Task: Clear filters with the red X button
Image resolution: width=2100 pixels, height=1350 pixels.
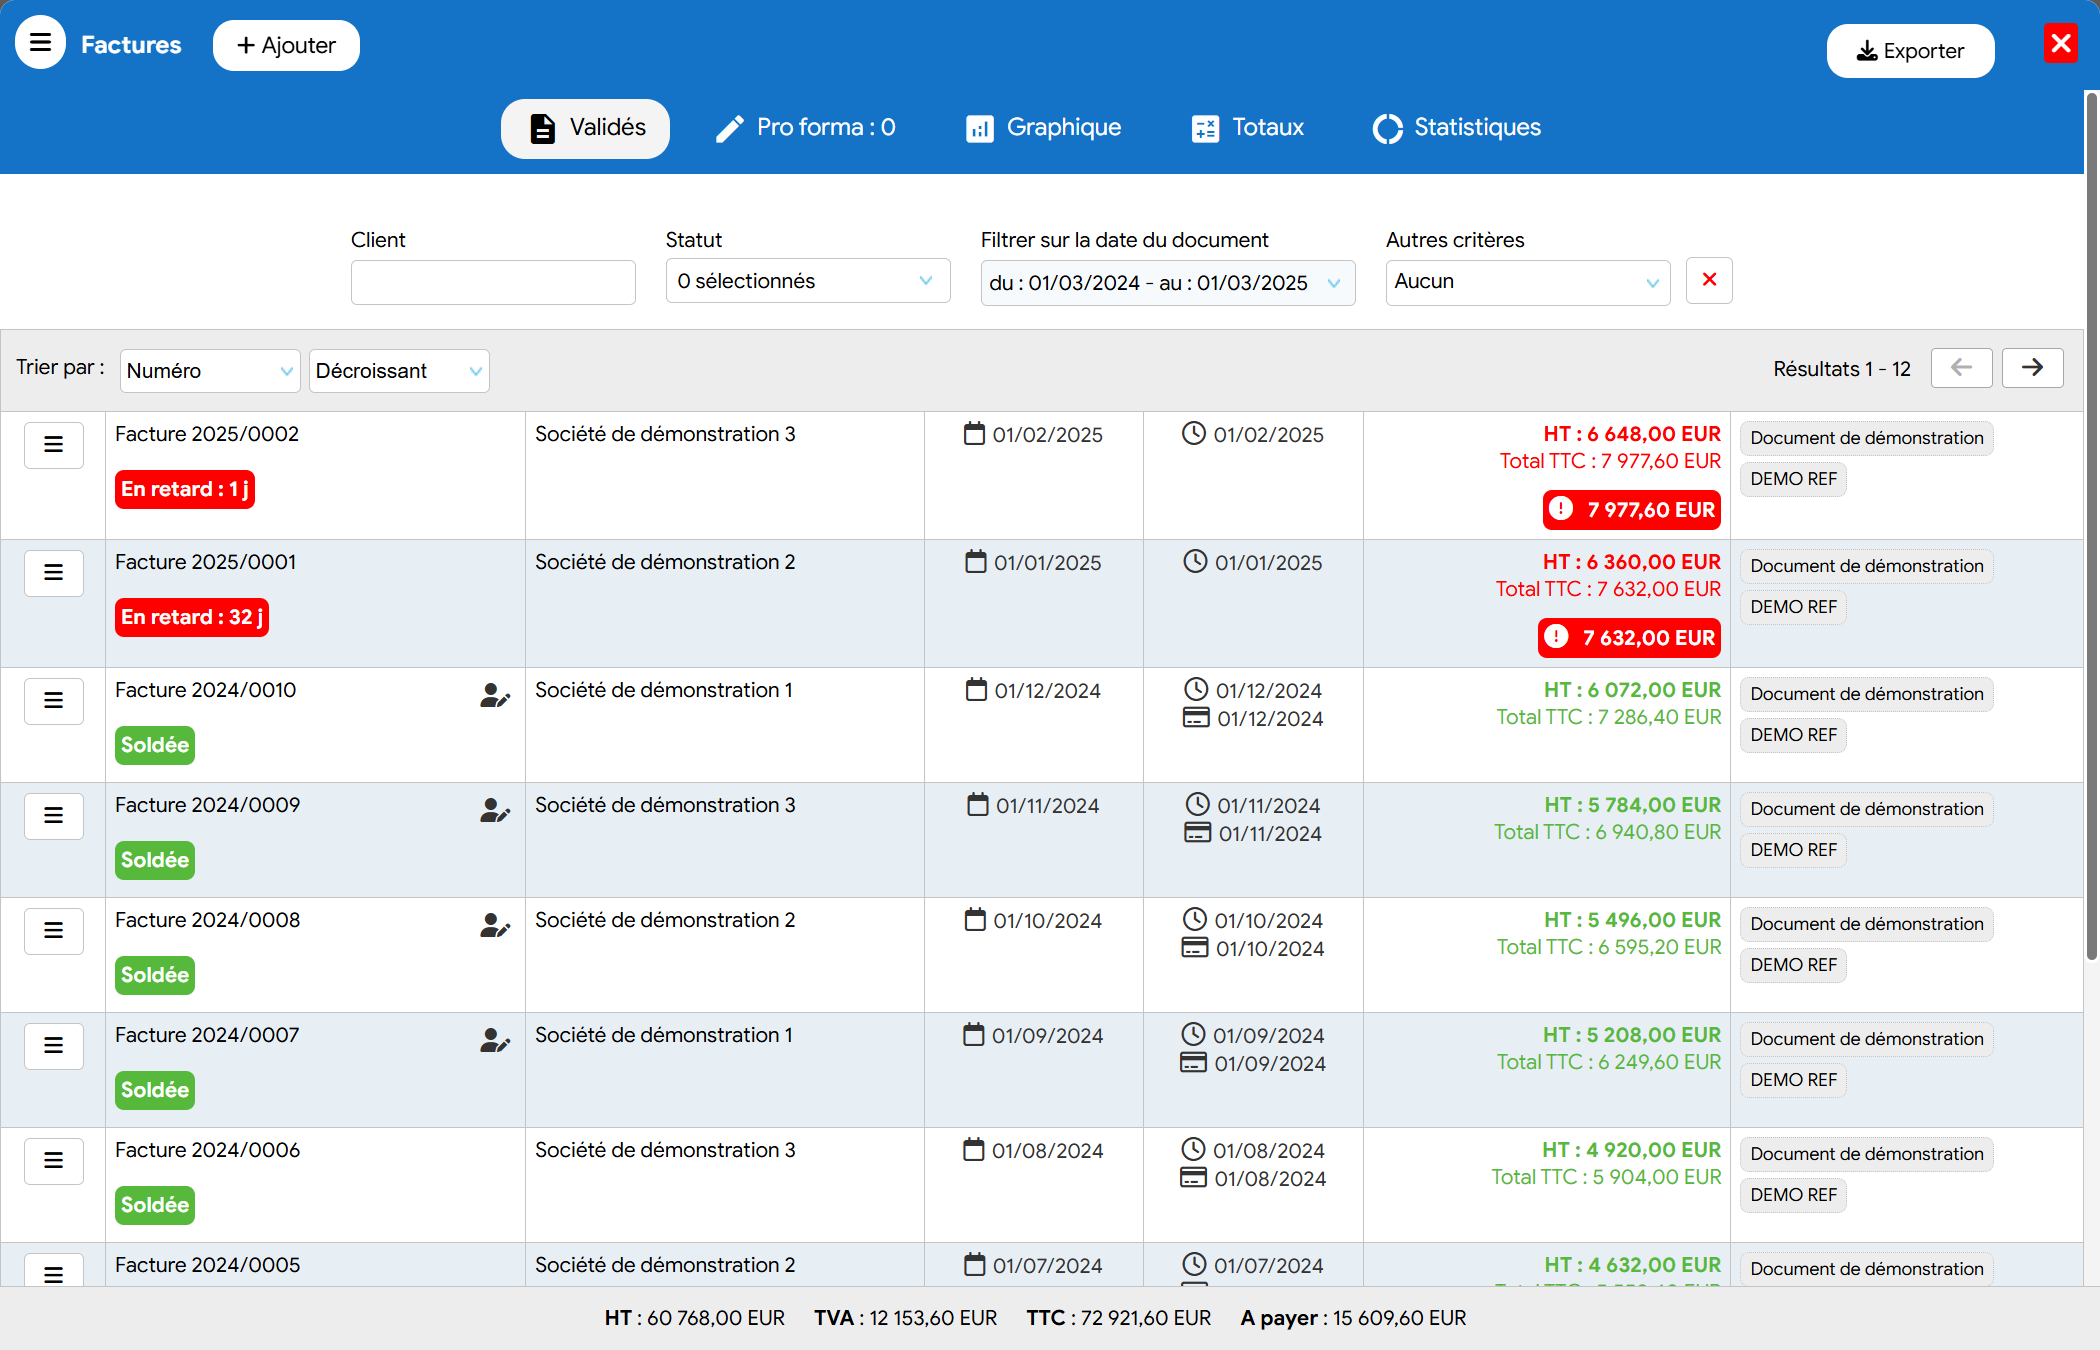Action: click(x=1709, y=280)
